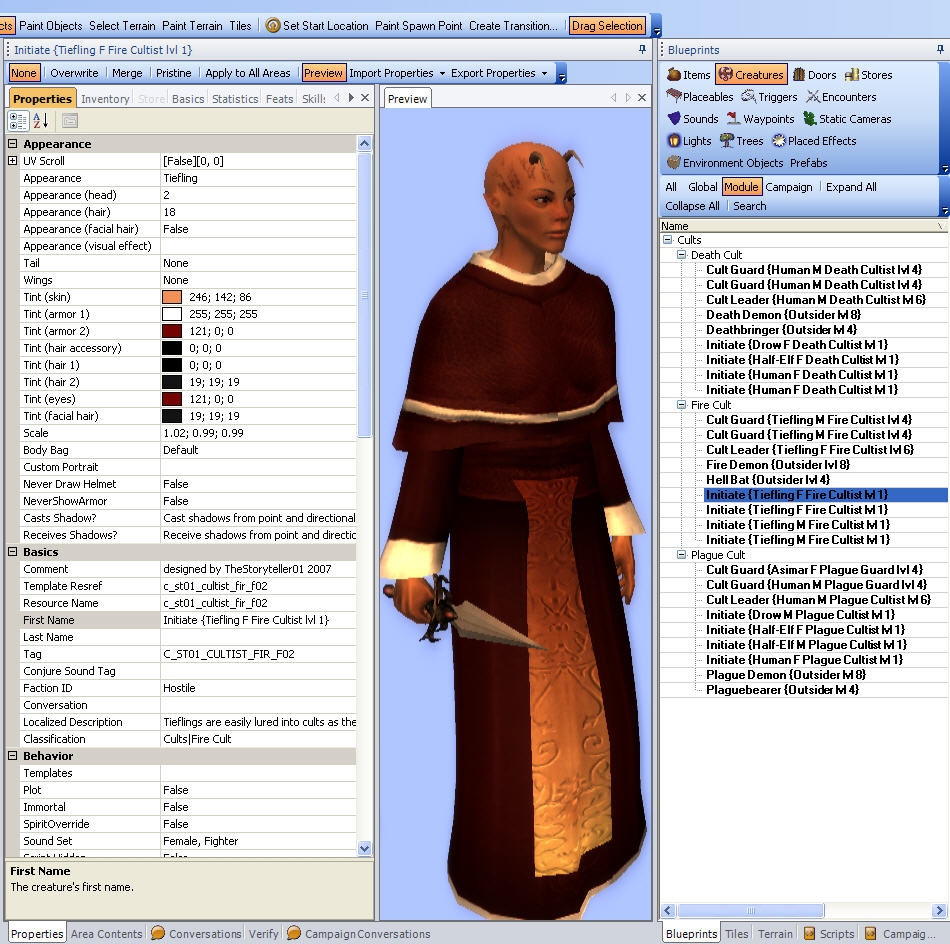This screenshot has width=950, height=944.
Task: Toggle the Preview button in toolbar
Action: [323, 73]
